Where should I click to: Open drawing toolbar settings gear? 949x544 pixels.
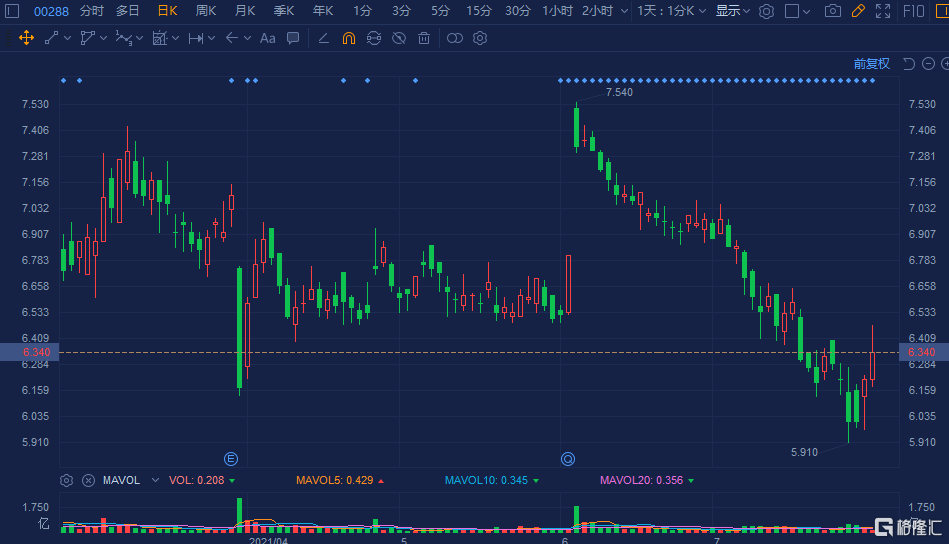tap(480, 38)
